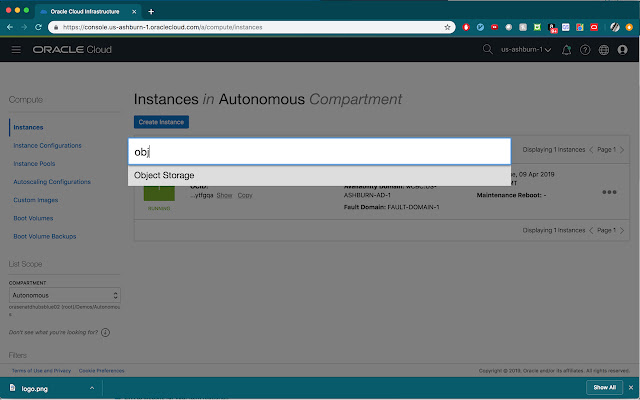Expand the logo.png download options chevron
Image resolution: width=640 pixels, height=400 pixels.
coord(90,387)
